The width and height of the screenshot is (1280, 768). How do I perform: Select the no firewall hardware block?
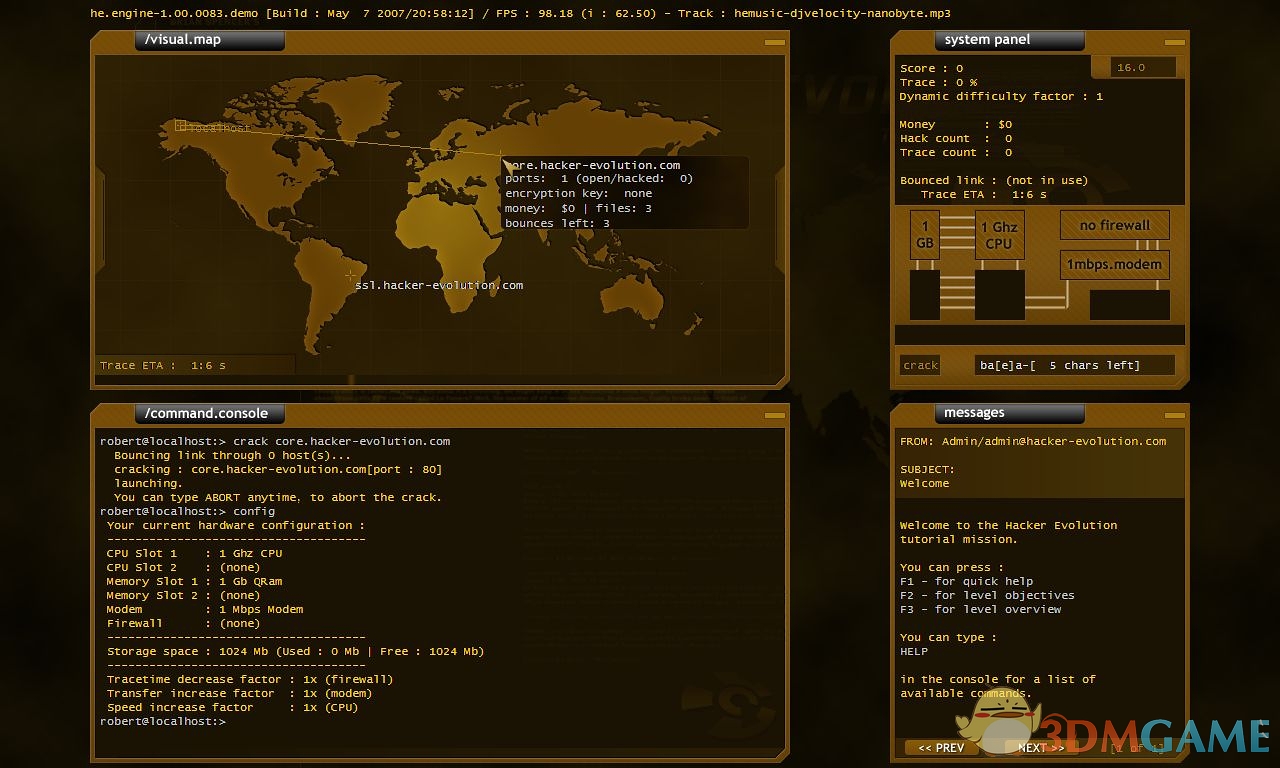[x=1114, y=225]
